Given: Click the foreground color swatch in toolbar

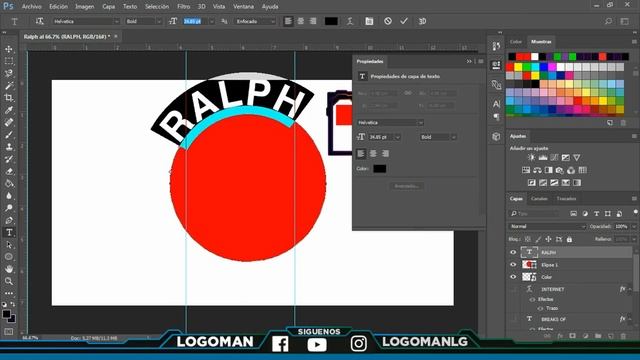Looking at the screenshot, I should (6, 314).
